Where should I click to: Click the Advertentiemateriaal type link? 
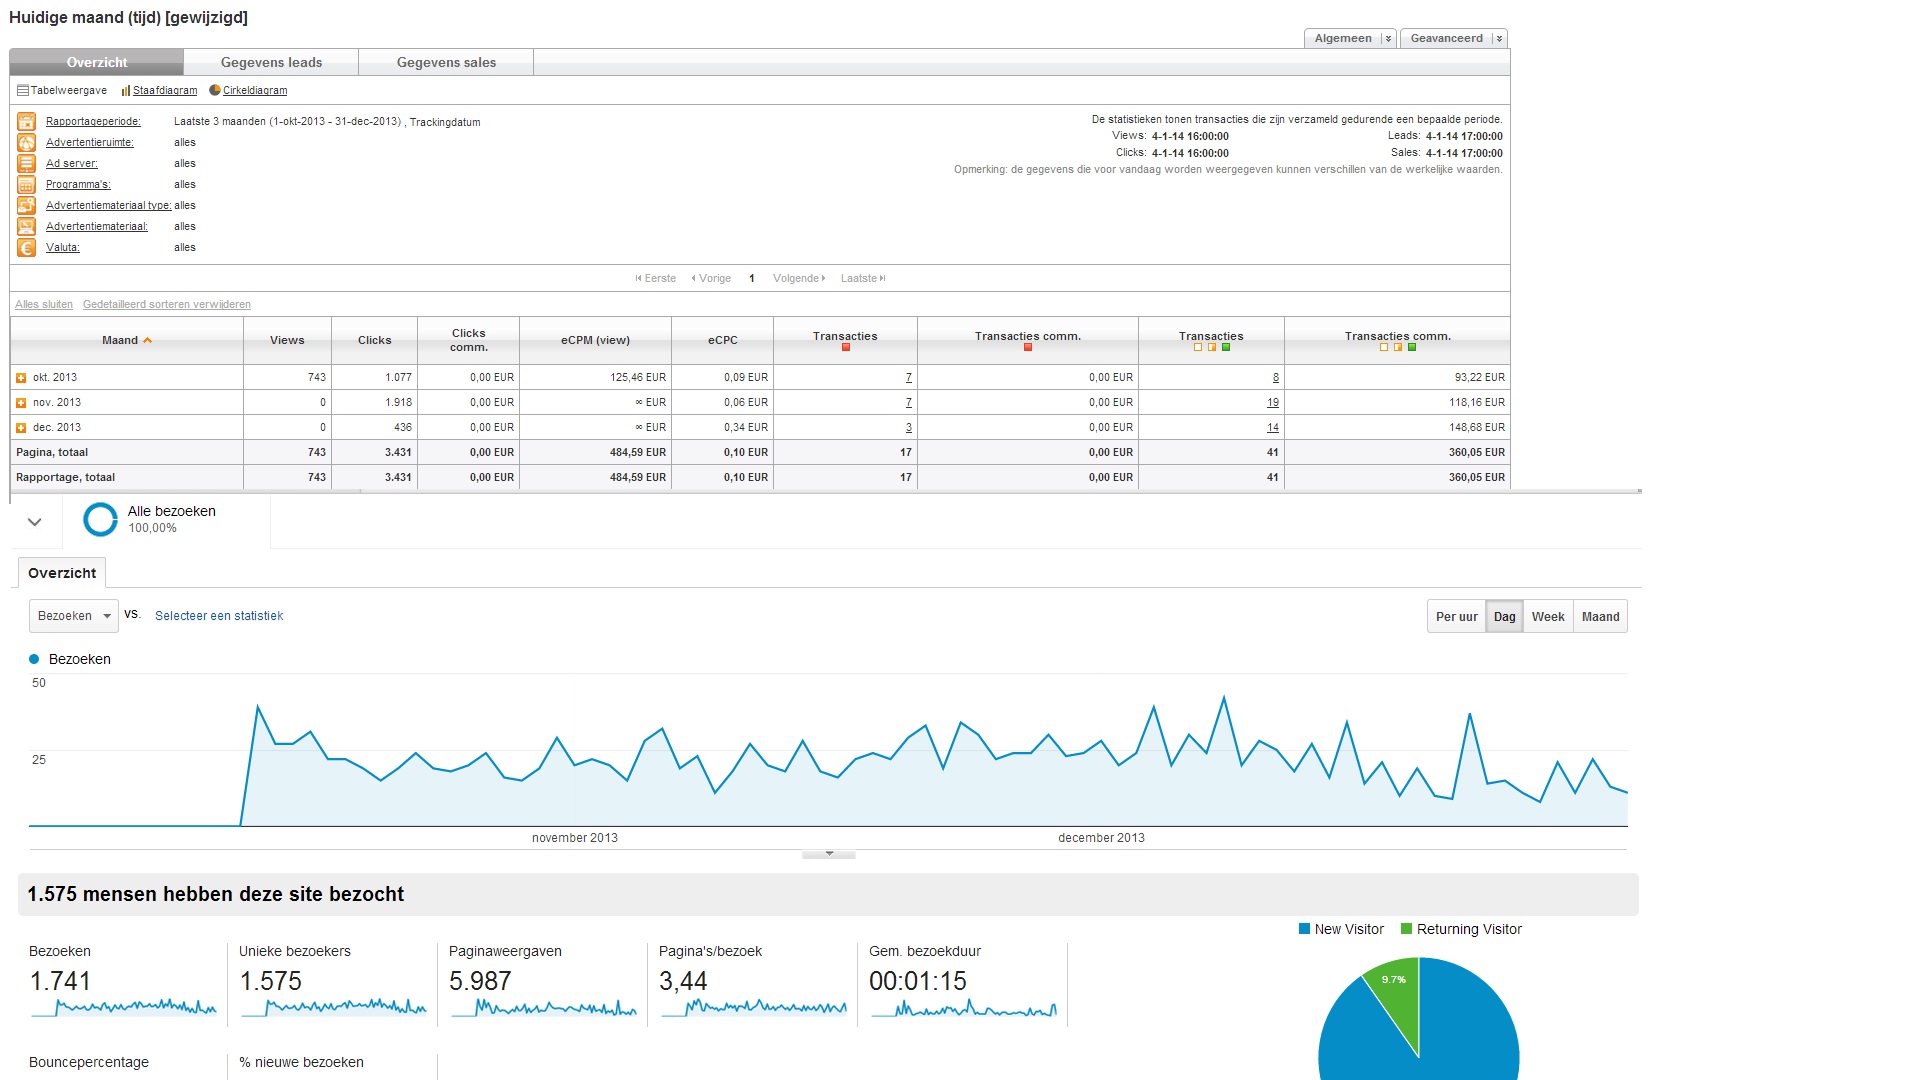click(x=109, y=206)
